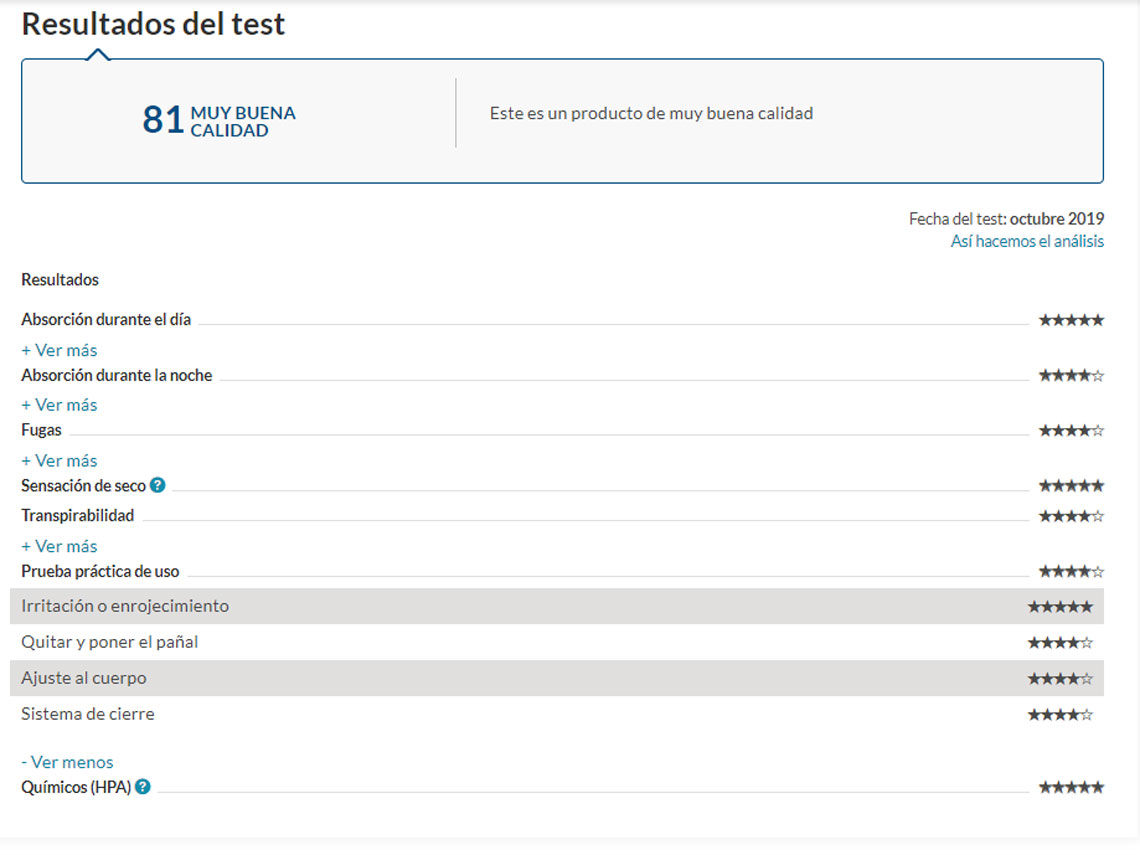Click the Prueba práctica de uso label

point(100,572)
